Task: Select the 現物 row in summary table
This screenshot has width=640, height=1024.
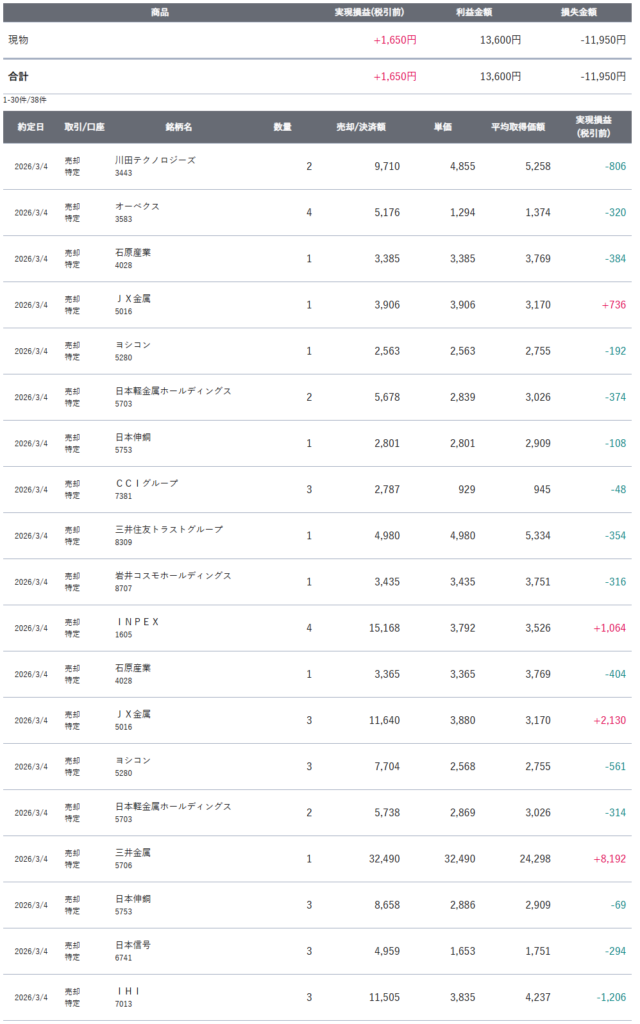Action: point(19,40)
